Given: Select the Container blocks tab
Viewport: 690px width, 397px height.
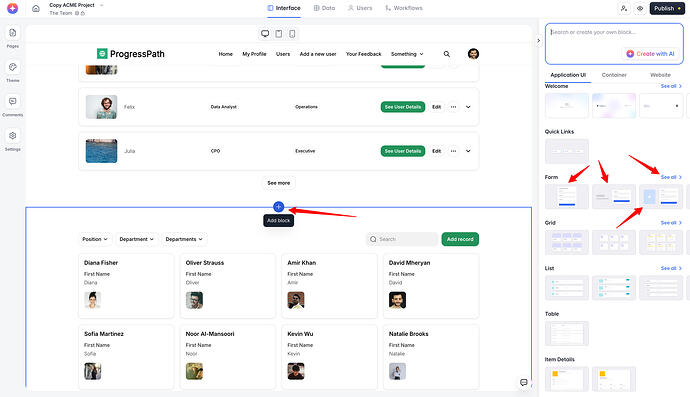Looking at the screenshot, I should 614,75.
